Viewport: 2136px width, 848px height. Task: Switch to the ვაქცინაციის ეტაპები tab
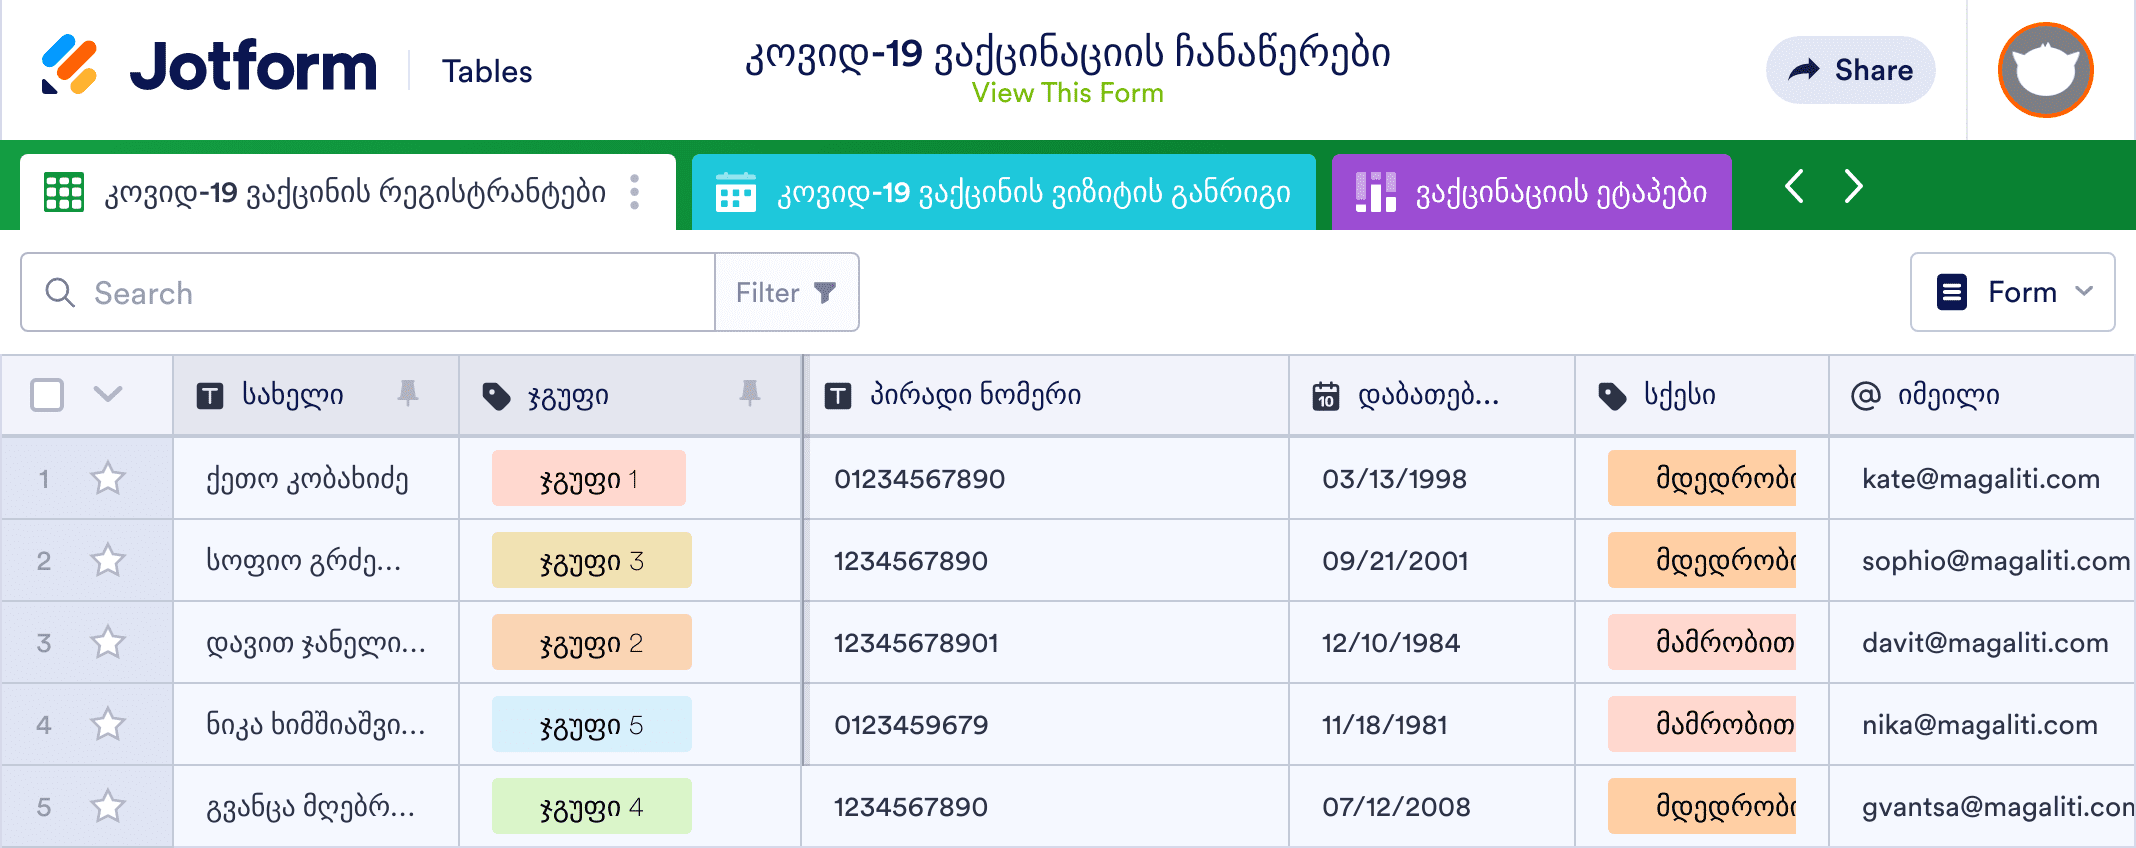click(1531, 192)
